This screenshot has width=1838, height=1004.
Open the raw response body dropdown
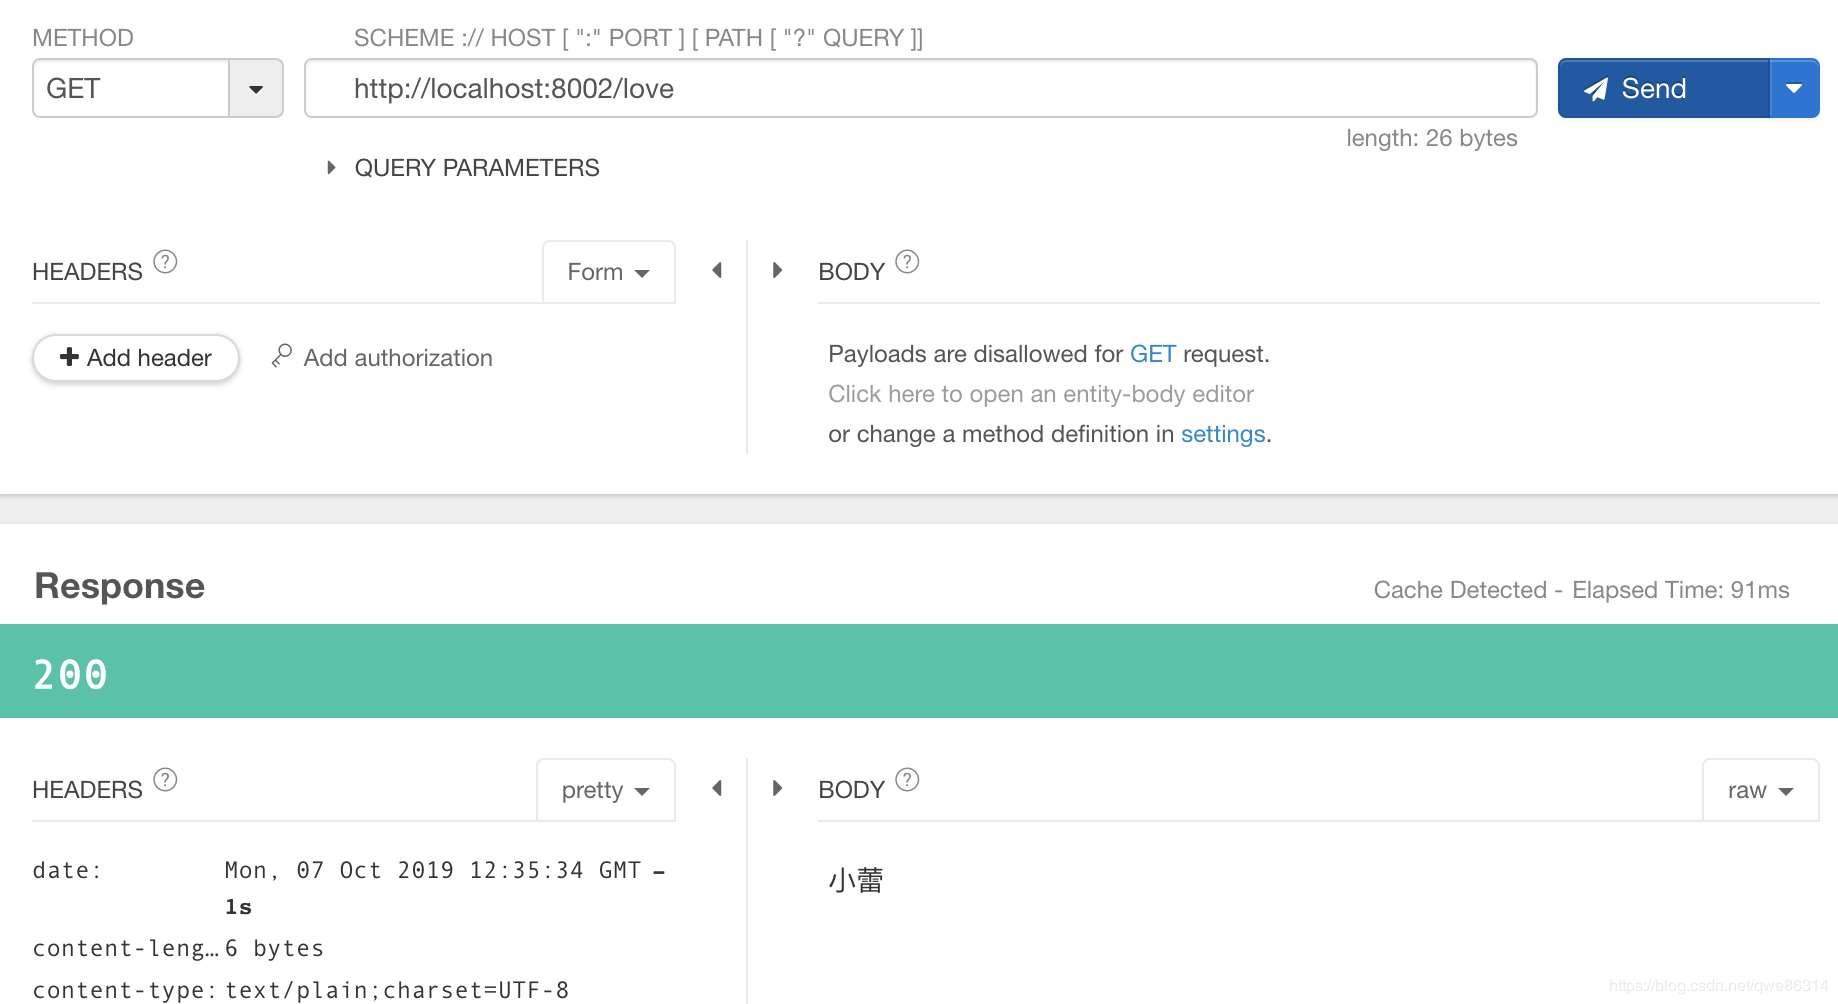pyautogui.click(x=1759, y=790)
